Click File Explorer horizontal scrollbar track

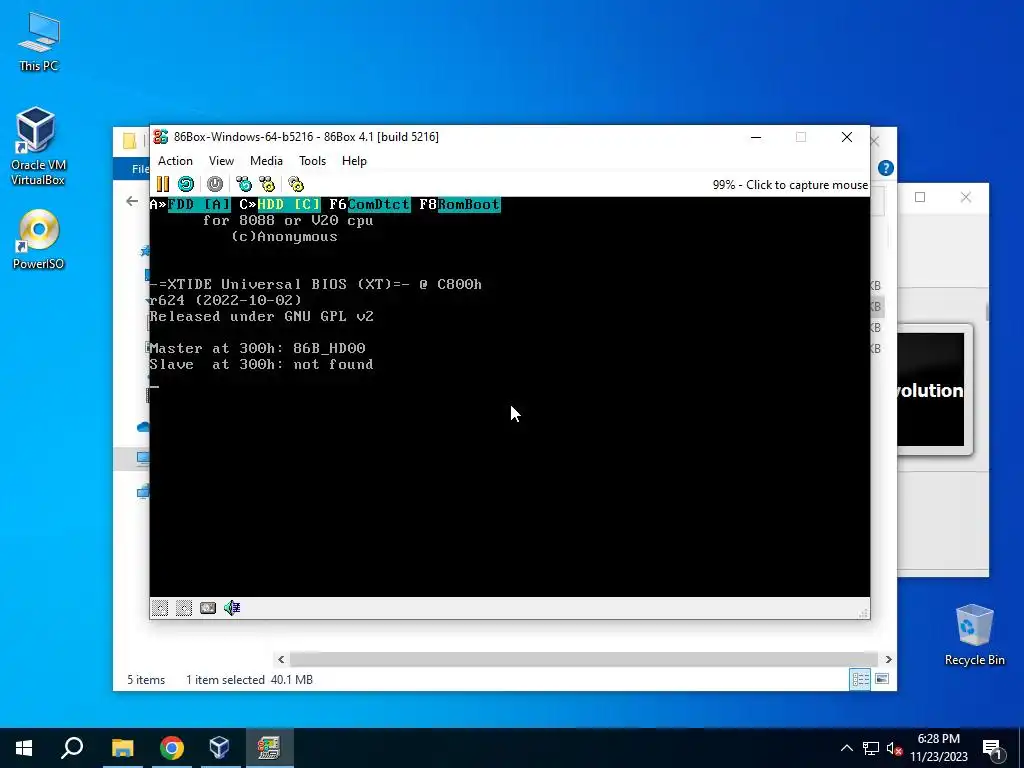583,660
